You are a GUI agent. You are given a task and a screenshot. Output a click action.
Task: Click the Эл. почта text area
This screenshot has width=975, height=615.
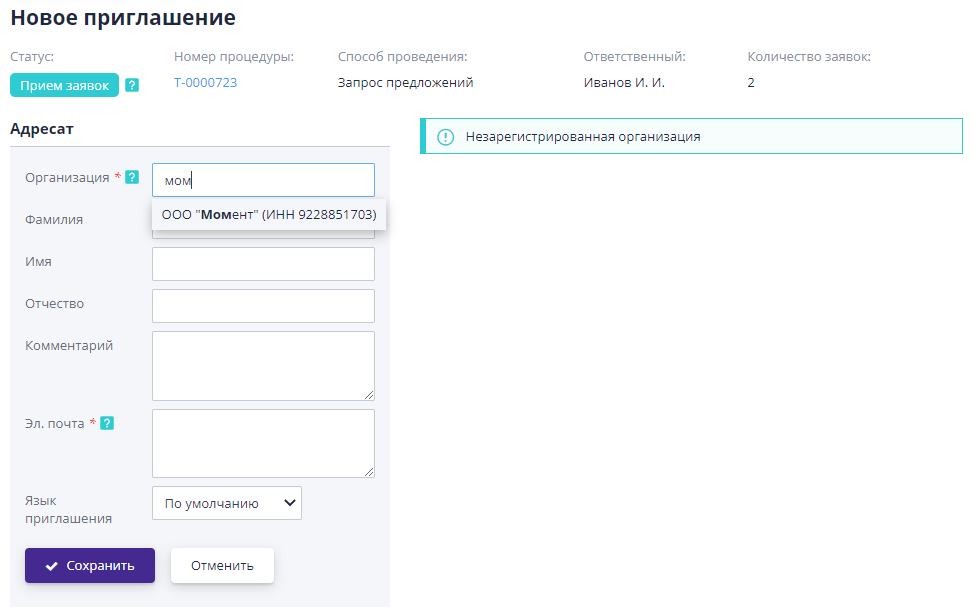click(263, 443)
